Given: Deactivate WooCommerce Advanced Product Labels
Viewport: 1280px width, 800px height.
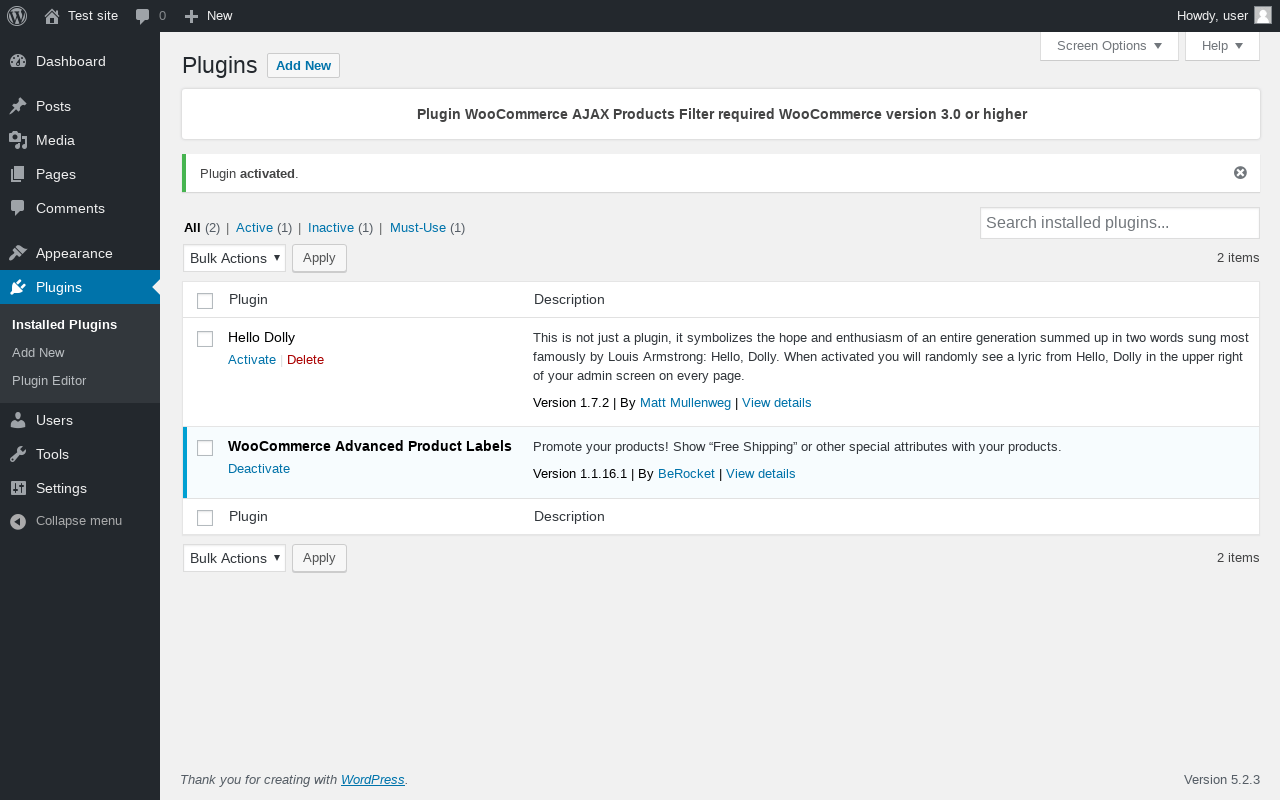Looking at the screenshot, I should pyautogui.click(x=259, y=469).
